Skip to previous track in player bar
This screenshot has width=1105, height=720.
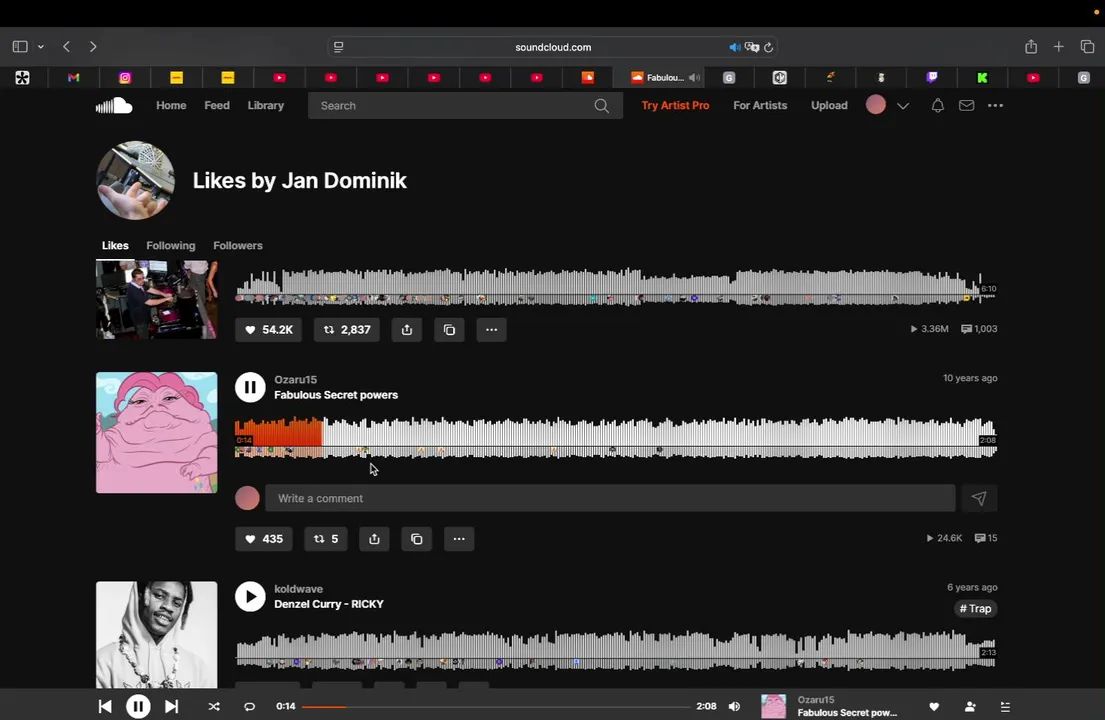[x=105, y=706]
